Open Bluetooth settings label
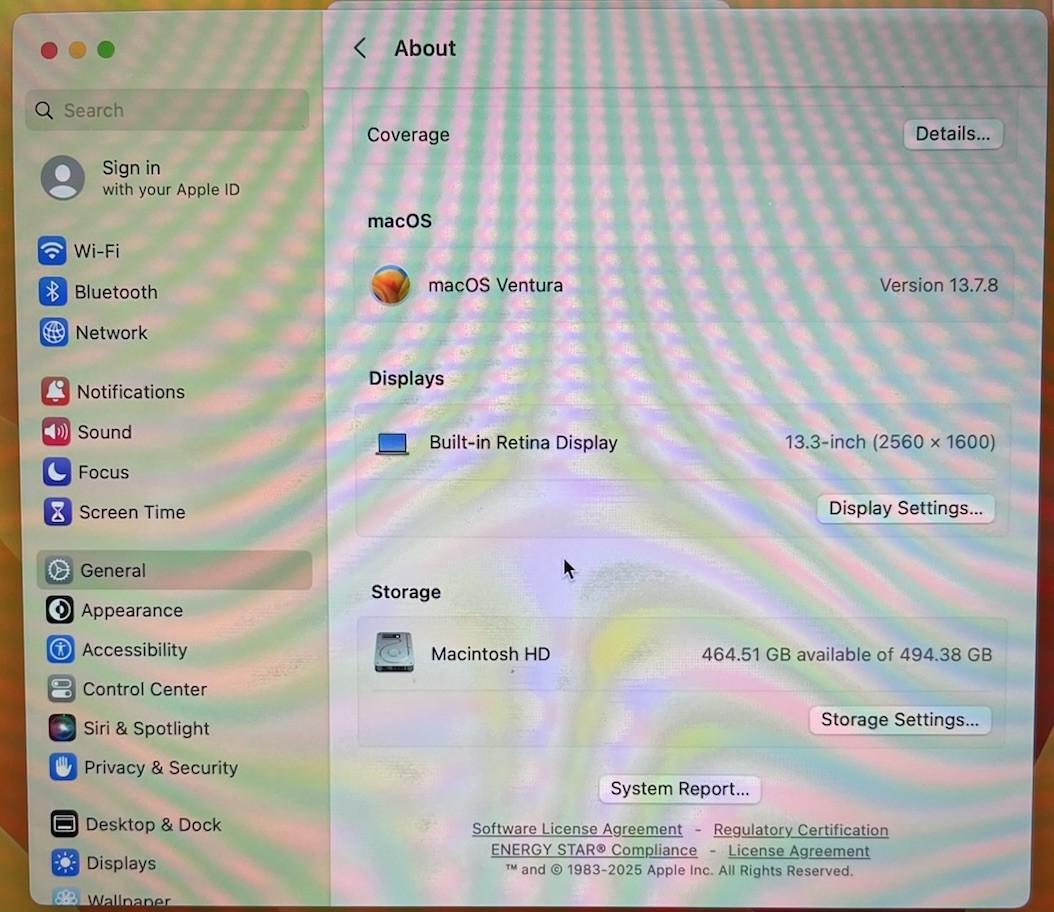1054x912 pixels. tap(116, 292)
